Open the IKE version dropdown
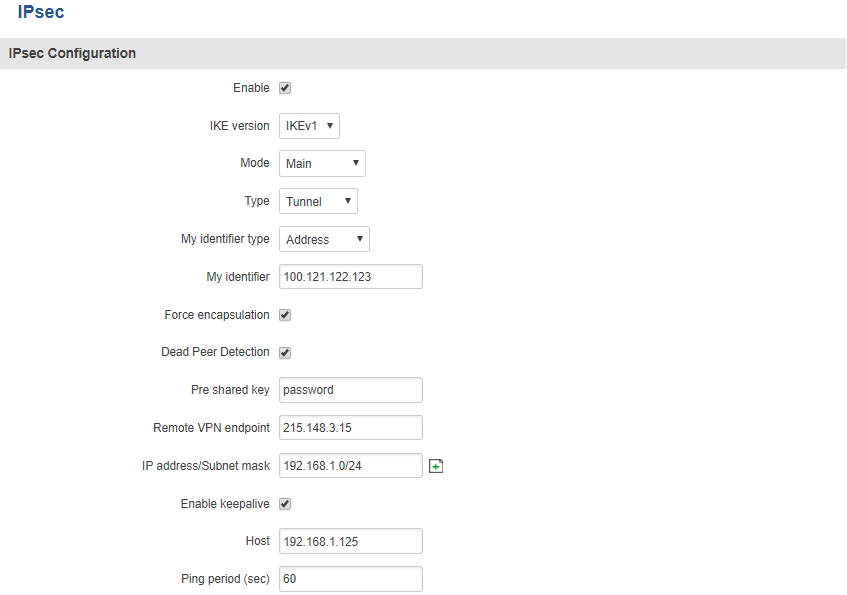This screenshot has width=847, height=595. click(309, 126)
